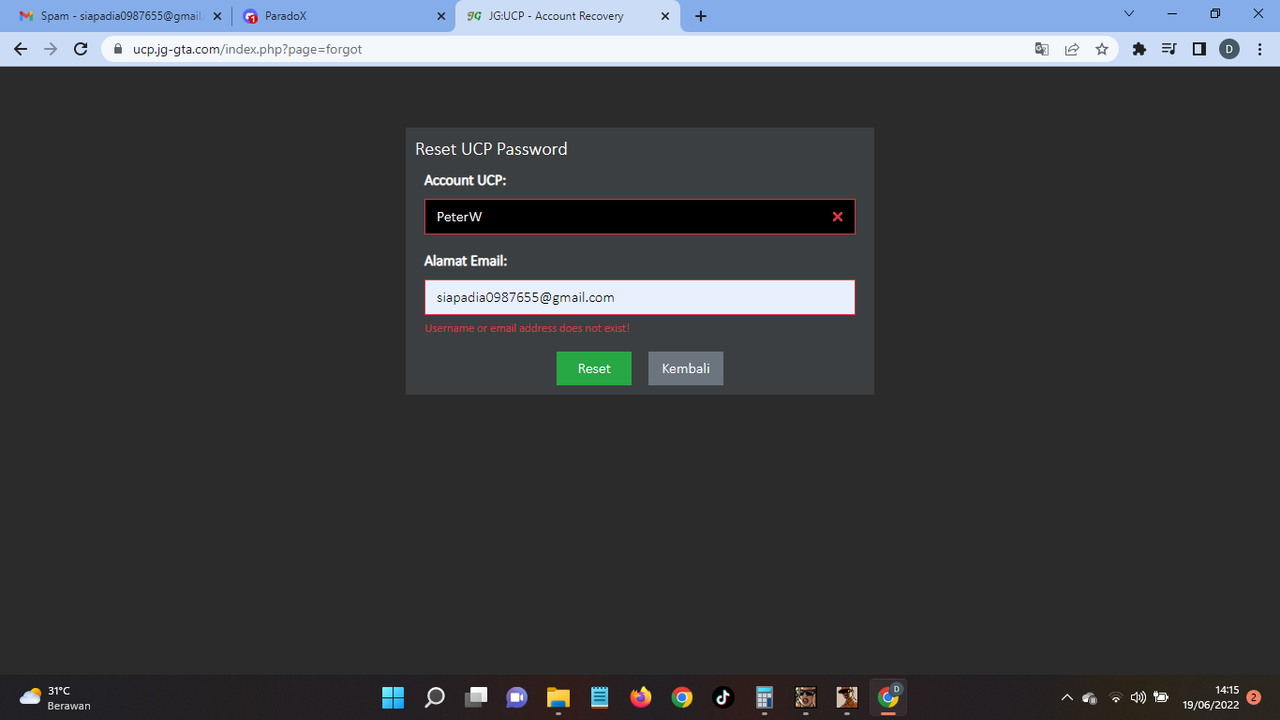The image size is (1280, 720).
Task: Open Teams Chat on taskbar
Action: [517, 697]
